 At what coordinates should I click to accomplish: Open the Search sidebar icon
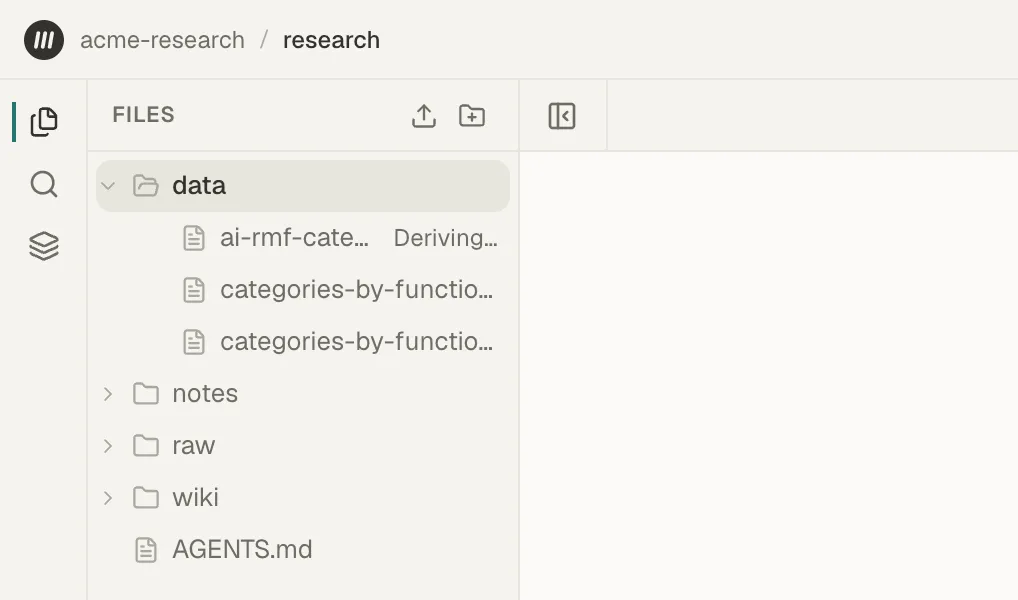point(43,184)
